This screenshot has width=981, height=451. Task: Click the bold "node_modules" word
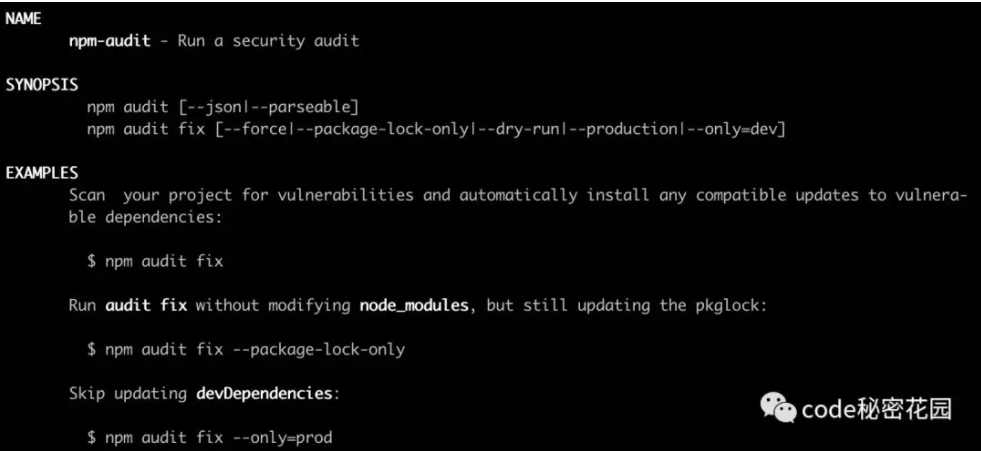413,305
